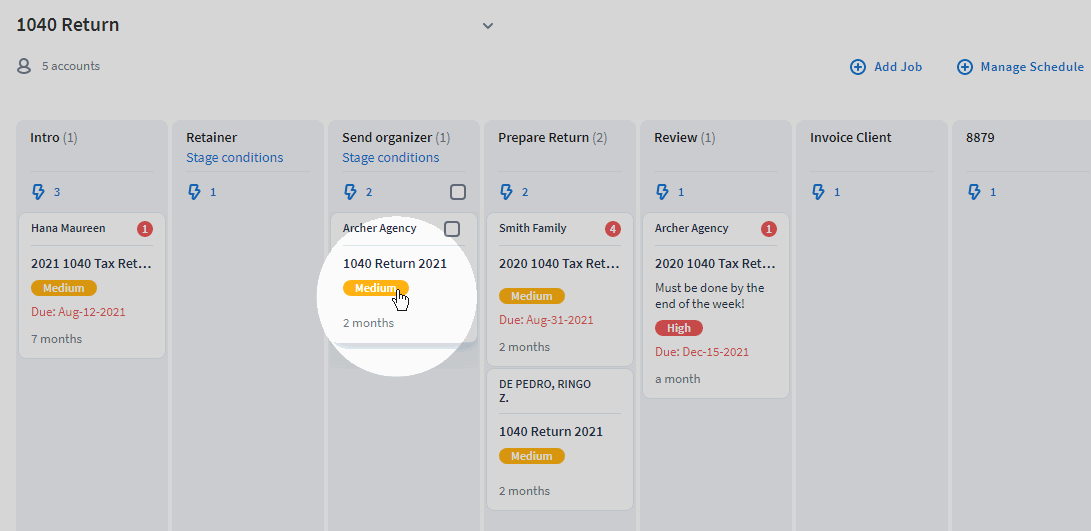1091x531 pixels.
Task: Click the Medium priority badge on Hana Maureen card
Action: click(64, 288)
